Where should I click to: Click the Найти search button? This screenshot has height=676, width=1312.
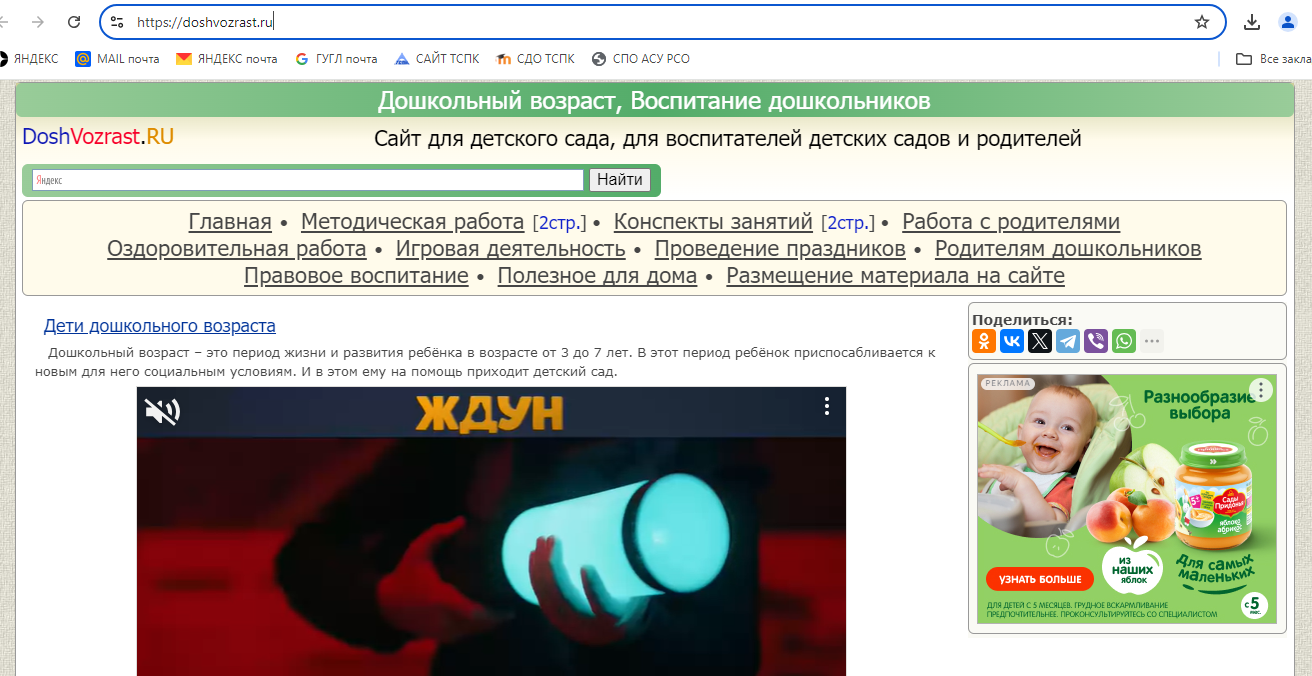click(x=620, y=180)
